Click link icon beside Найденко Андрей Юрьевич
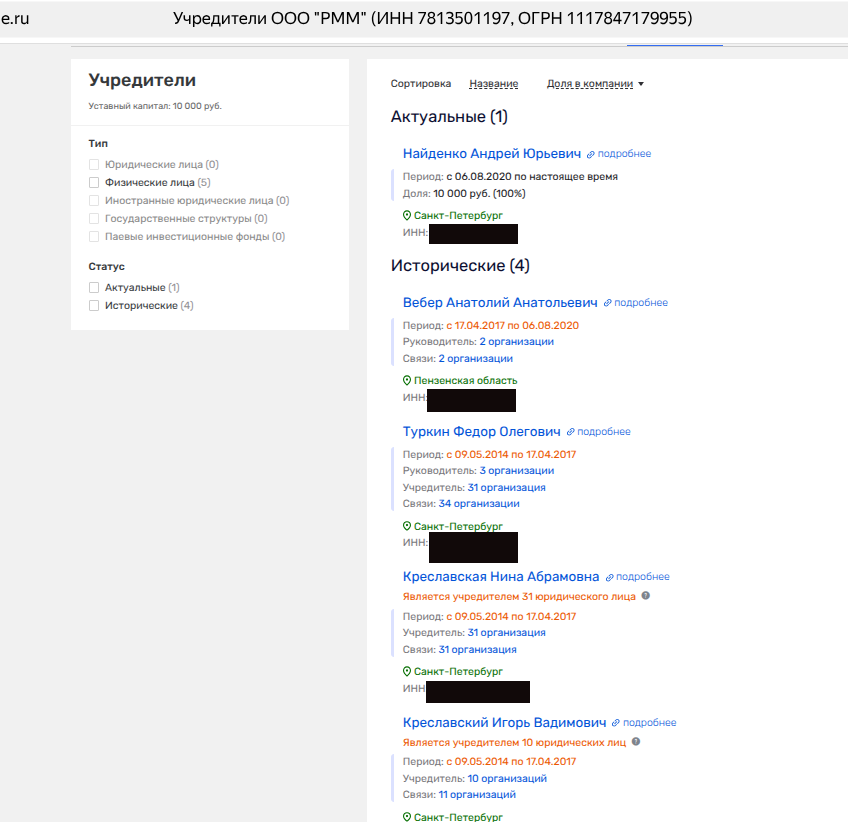This screenshot has width=848, height=822. point(591,154)
